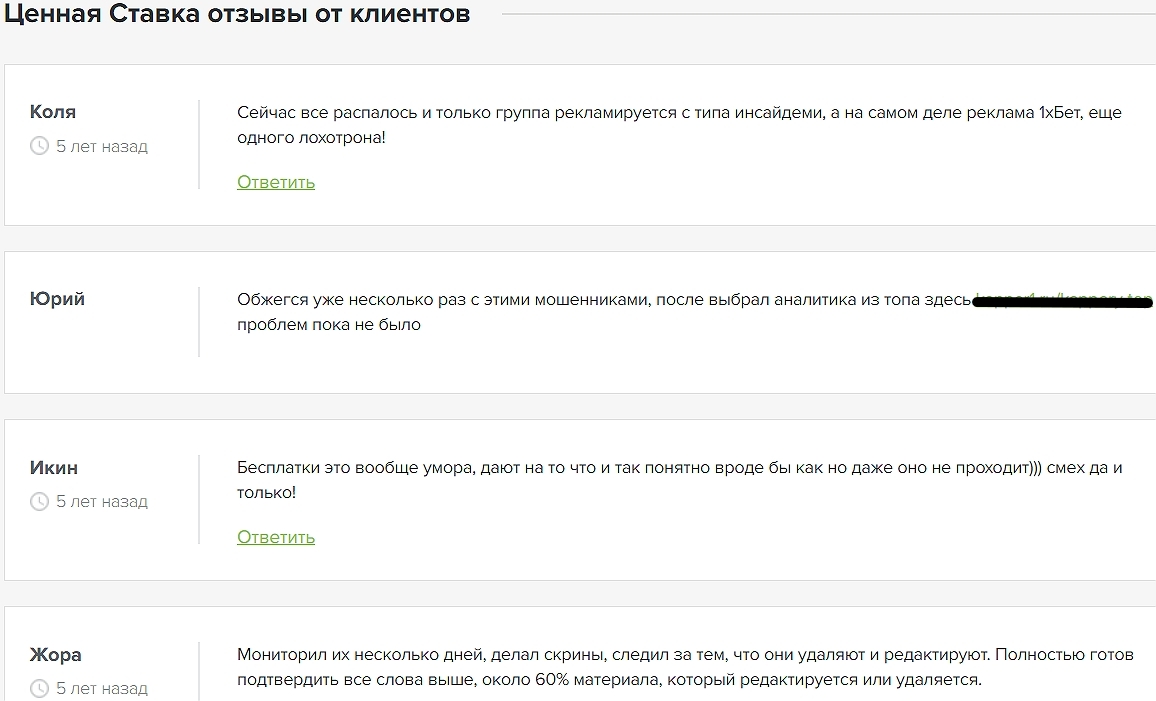
Task: Click the clock icon under Икин's name
Action: pos(40,502)
